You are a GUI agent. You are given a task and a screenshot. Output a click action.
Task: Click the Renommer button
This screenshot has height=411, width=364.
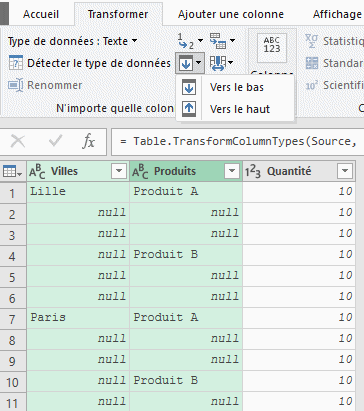(45, 85)
